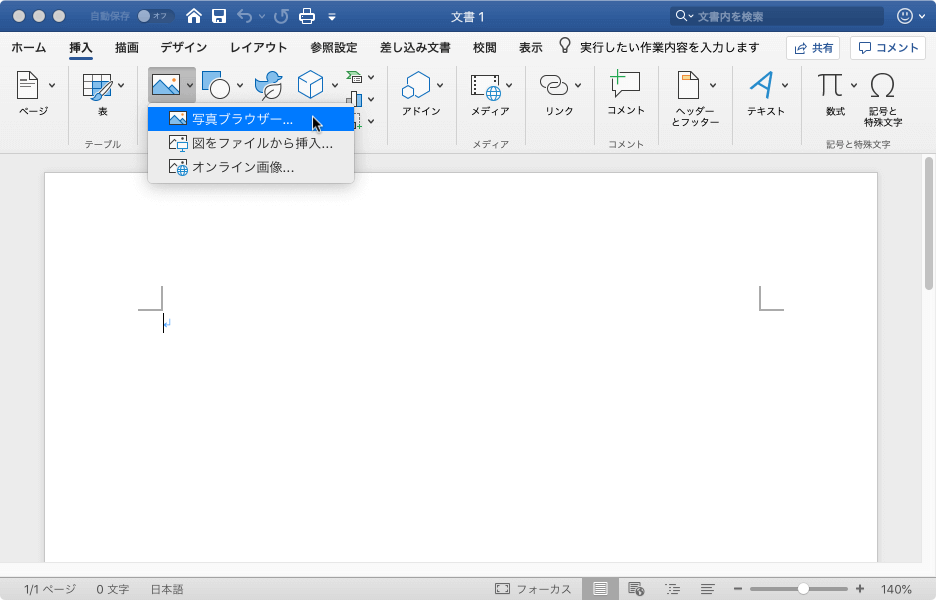Click the Chart icon in ribbon
The width and height of the screenshot is (936, 600).
click(355, 99)
